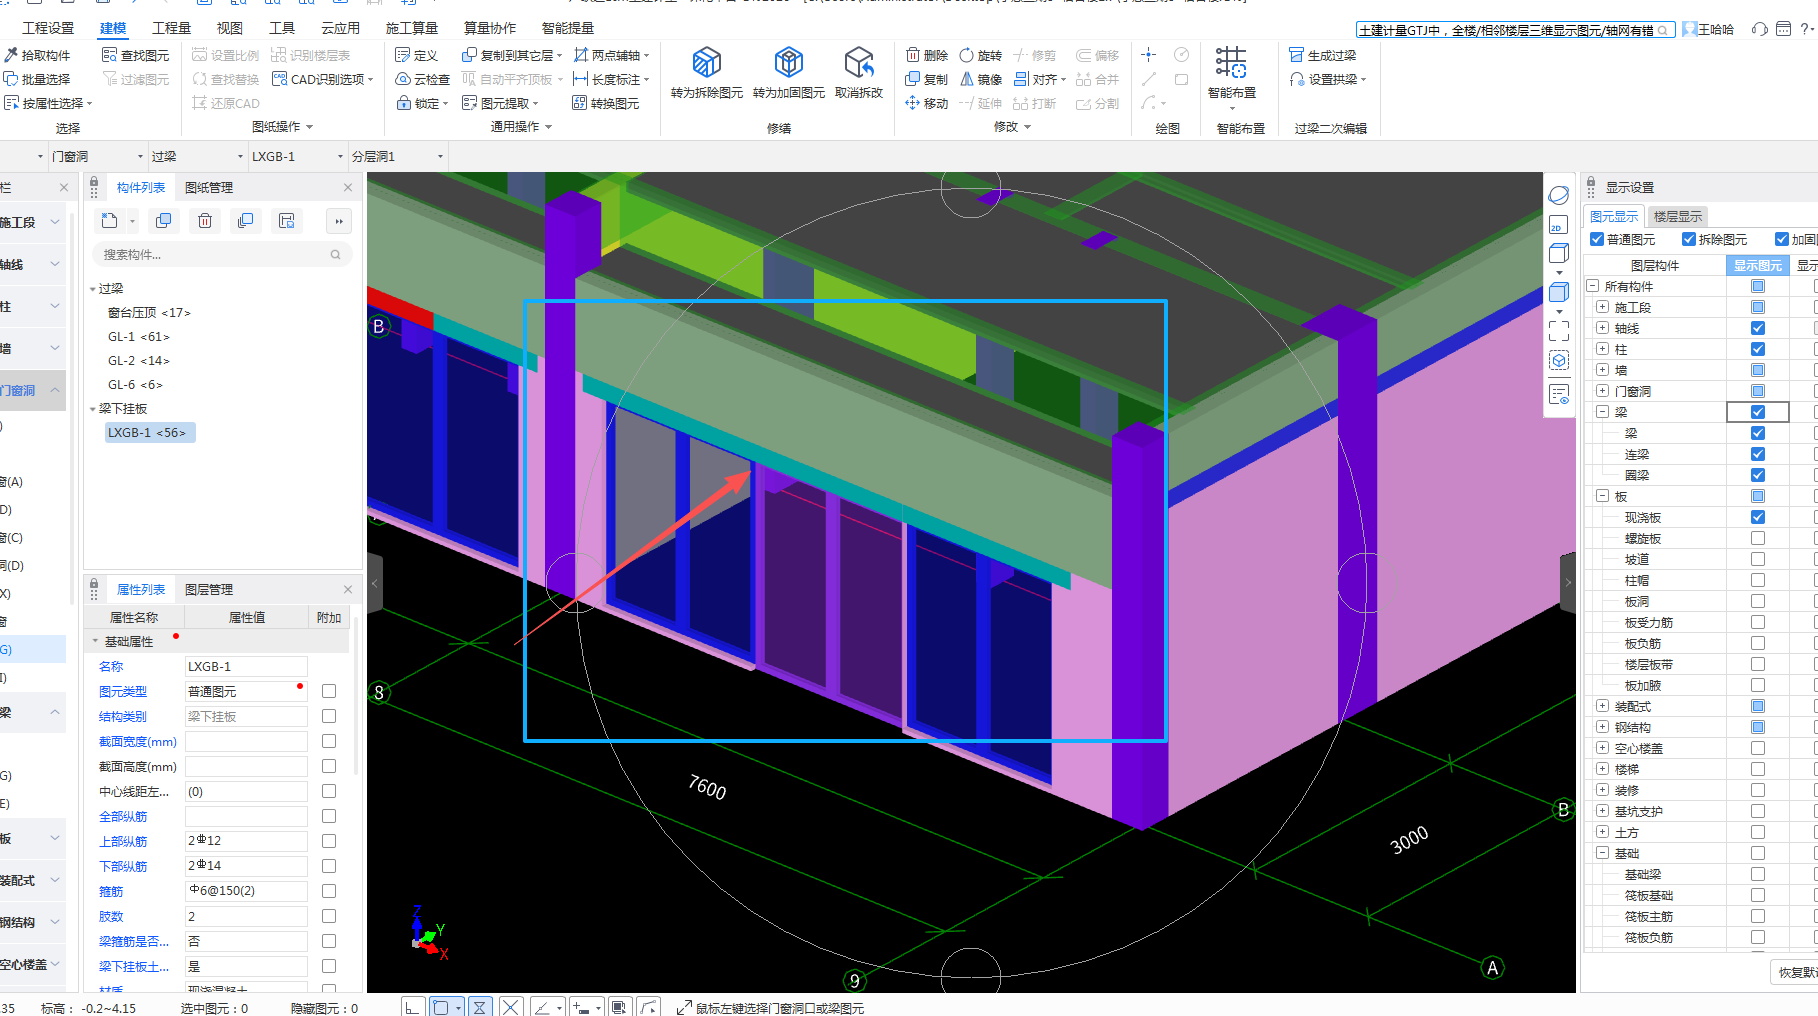Open the LXGB-1 component dropdown
This screenshot has width=1818, height=1016.
click(x=341, y=157)
